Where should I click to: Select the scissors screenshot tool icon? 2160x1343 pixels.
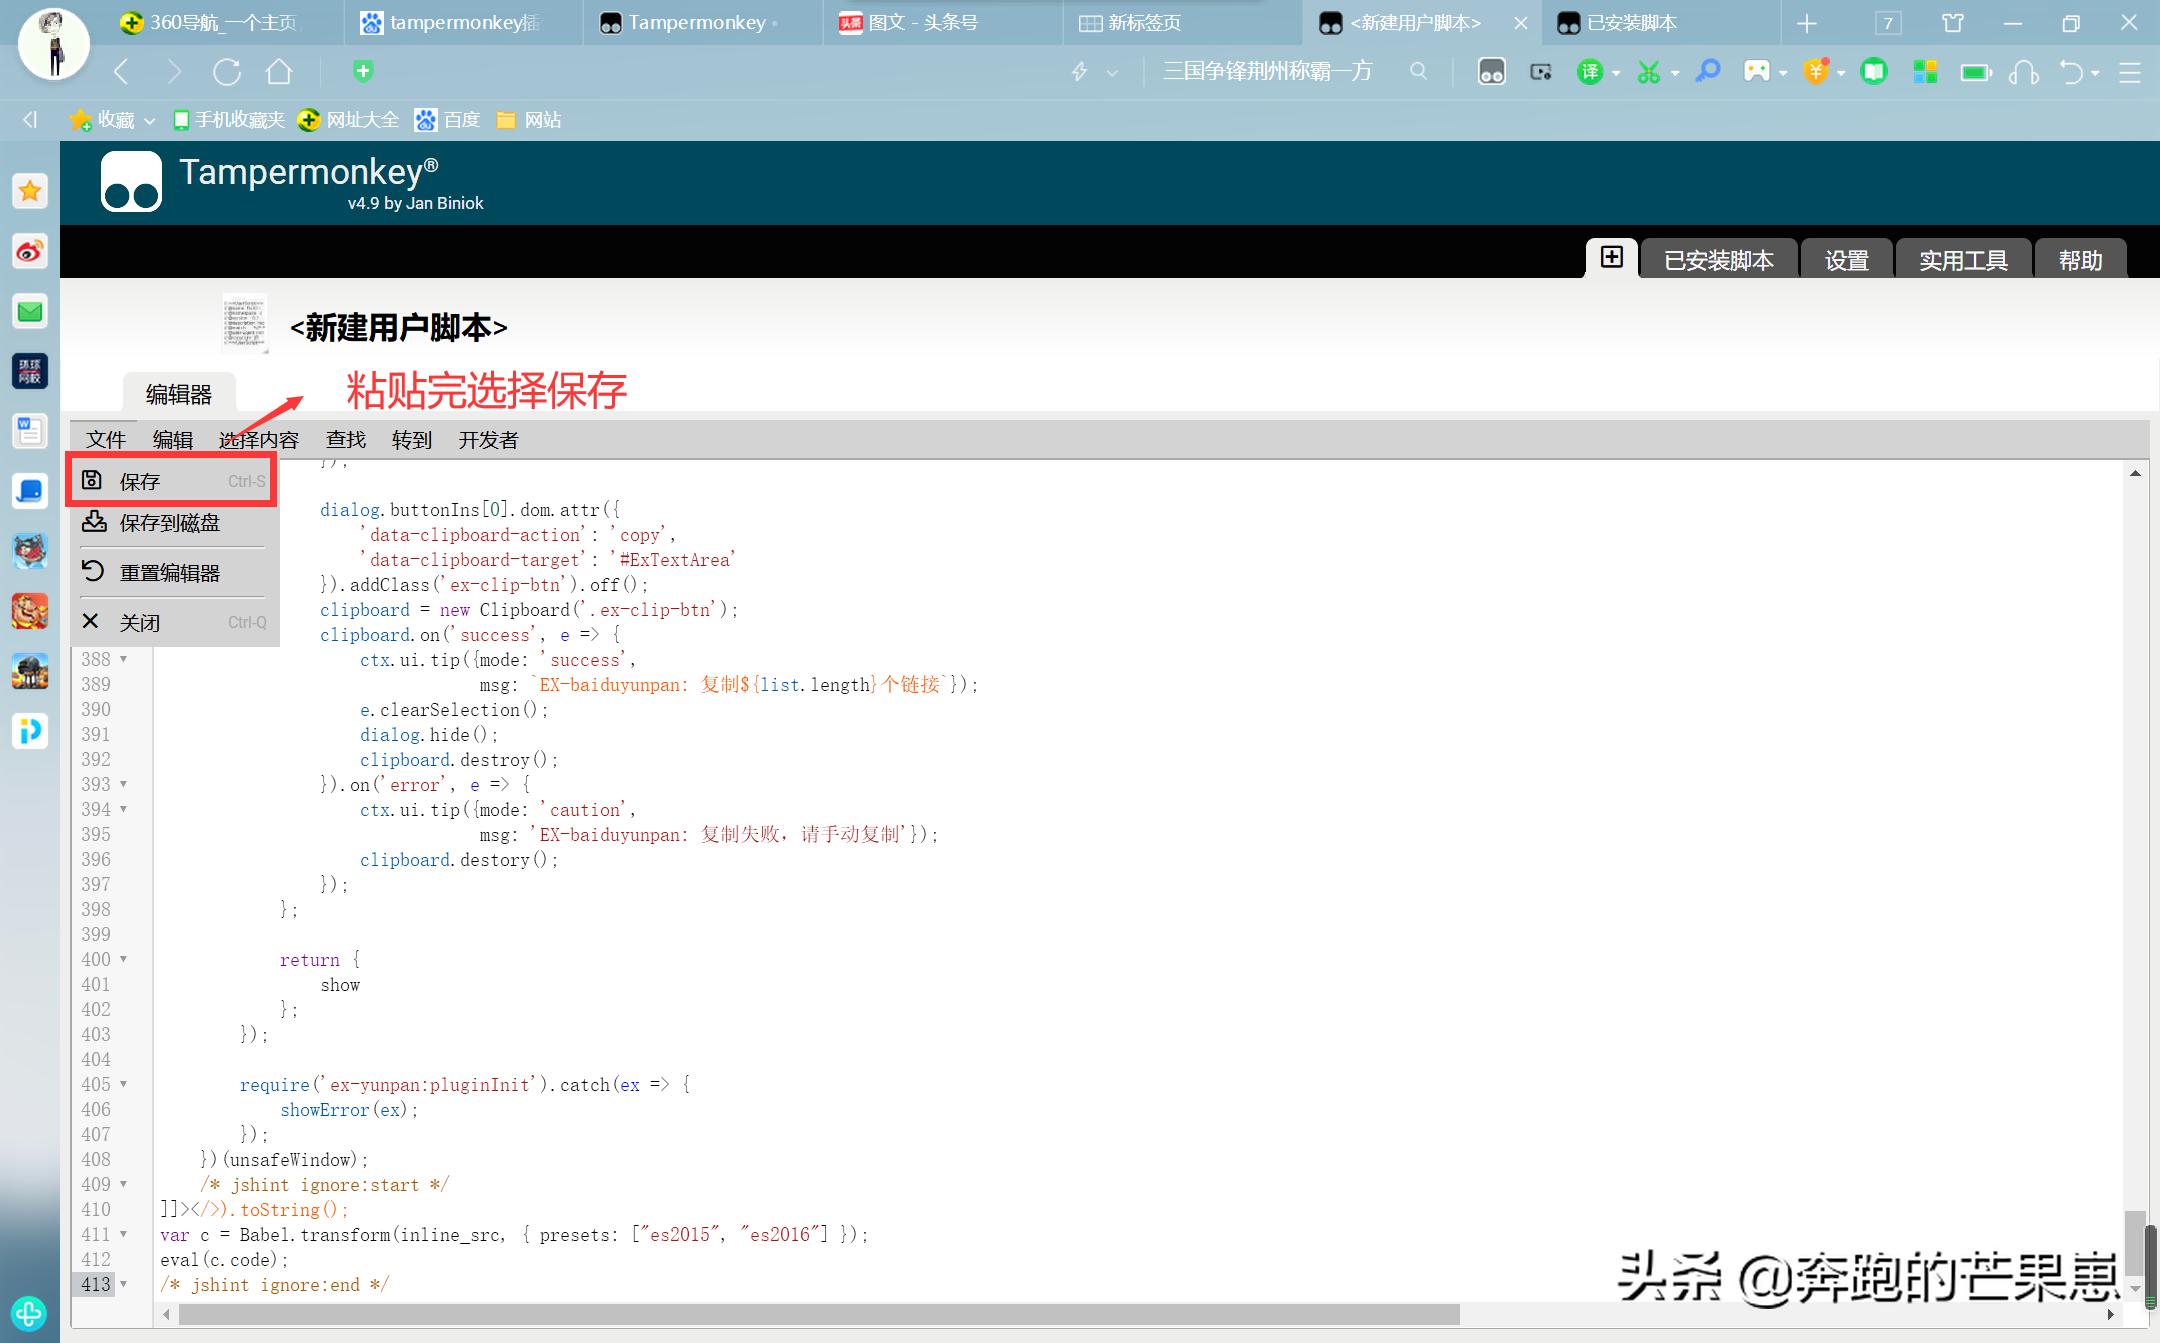[1650, 72]
